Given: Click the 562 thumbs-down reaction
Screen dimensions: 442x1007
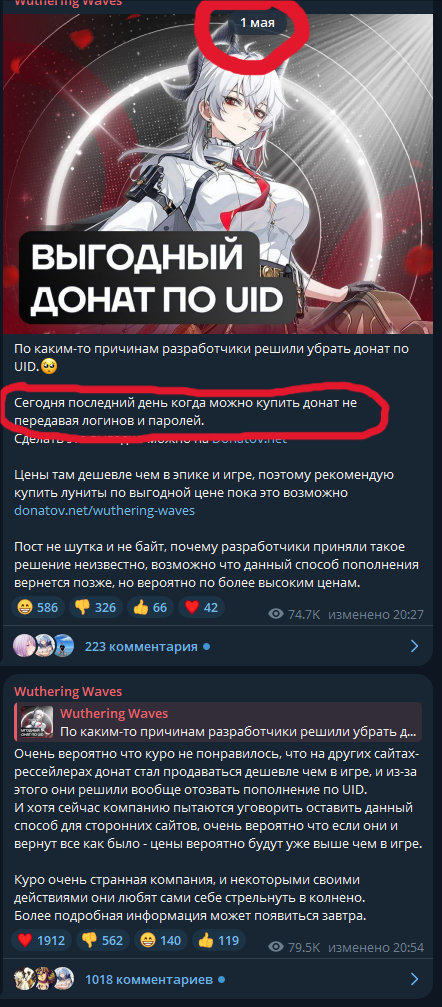Looking at the screenshot, I should click(103, 941).
